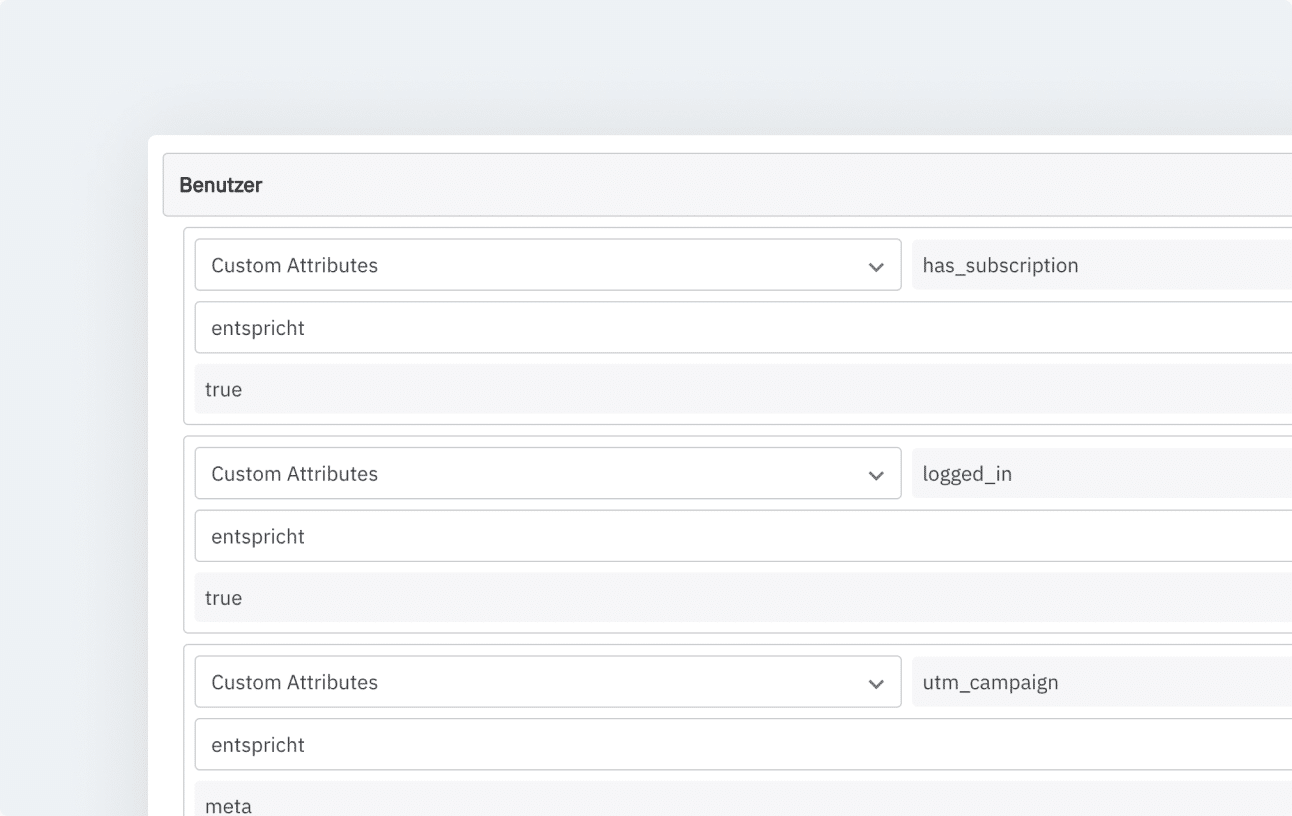
Task: Open the second Custom Attributes dropdown
Action: (547, 473)
